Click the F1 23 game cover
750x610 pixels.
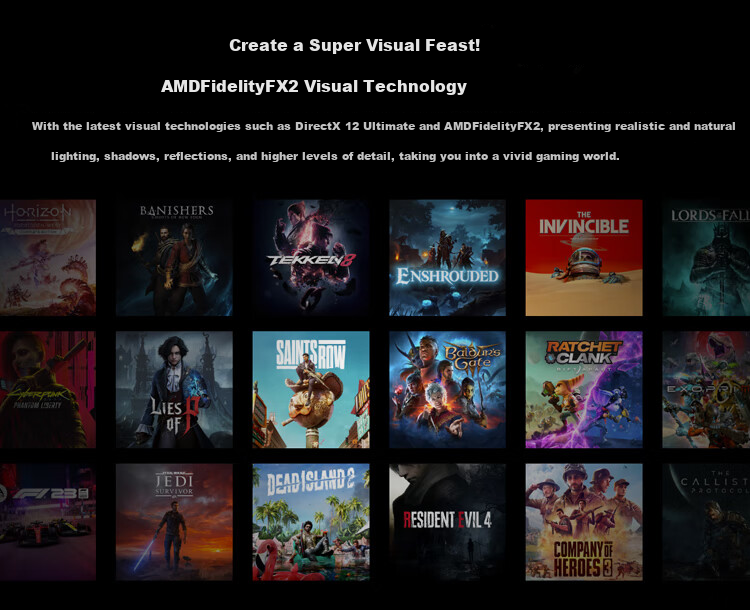coord(48,522)
